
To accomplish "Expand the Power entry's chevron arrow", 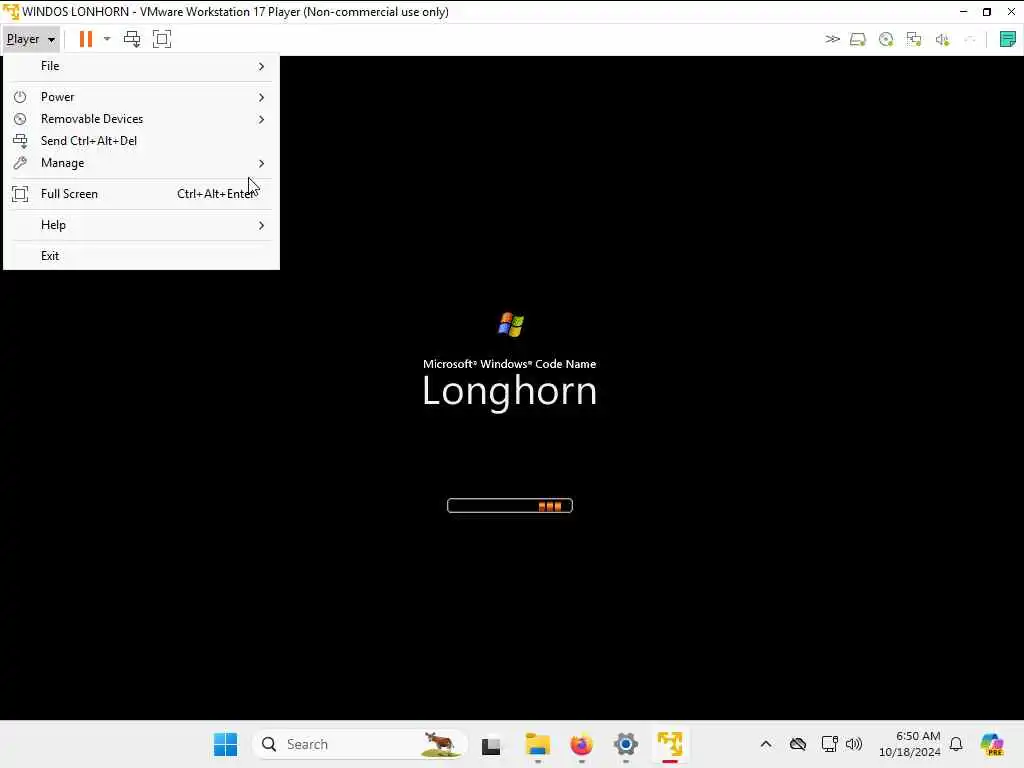I will click(261, 97).
